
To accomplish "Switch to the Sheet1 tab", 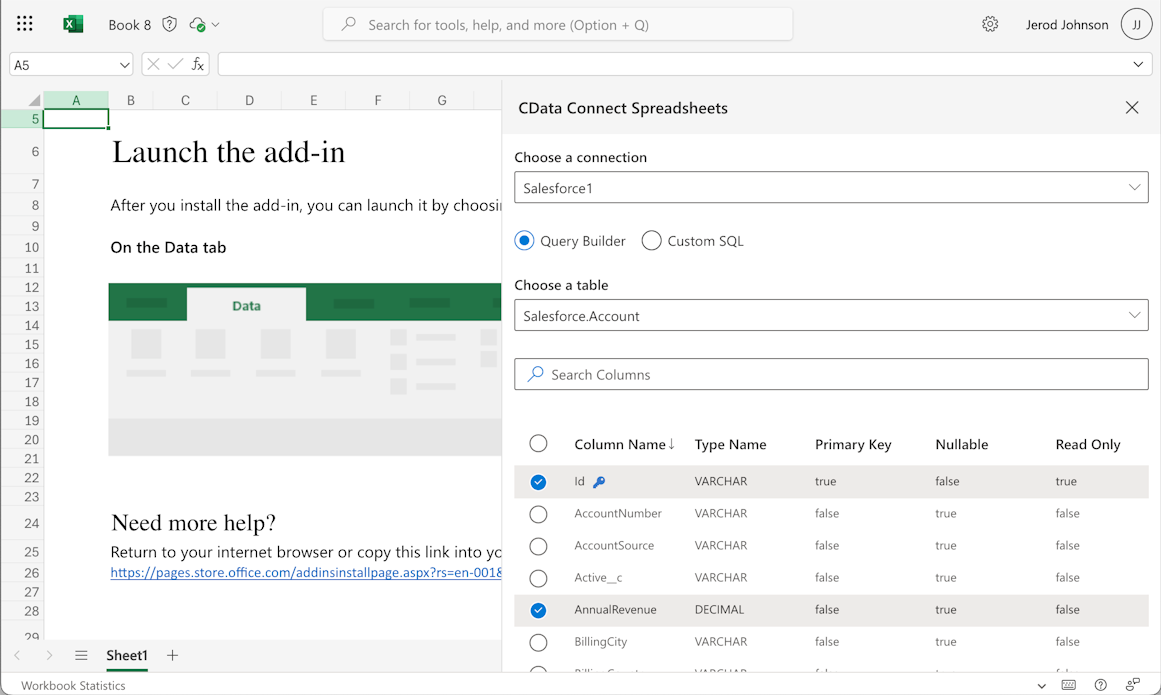I will (127, 656).
